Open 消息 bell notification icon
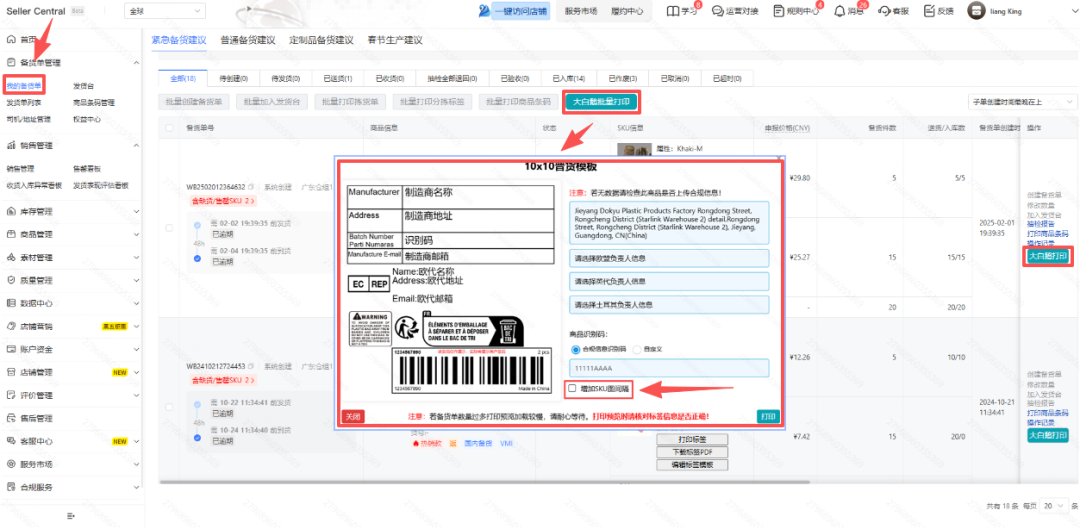Viewport: 1080px width, 529px height. [840, 11]
